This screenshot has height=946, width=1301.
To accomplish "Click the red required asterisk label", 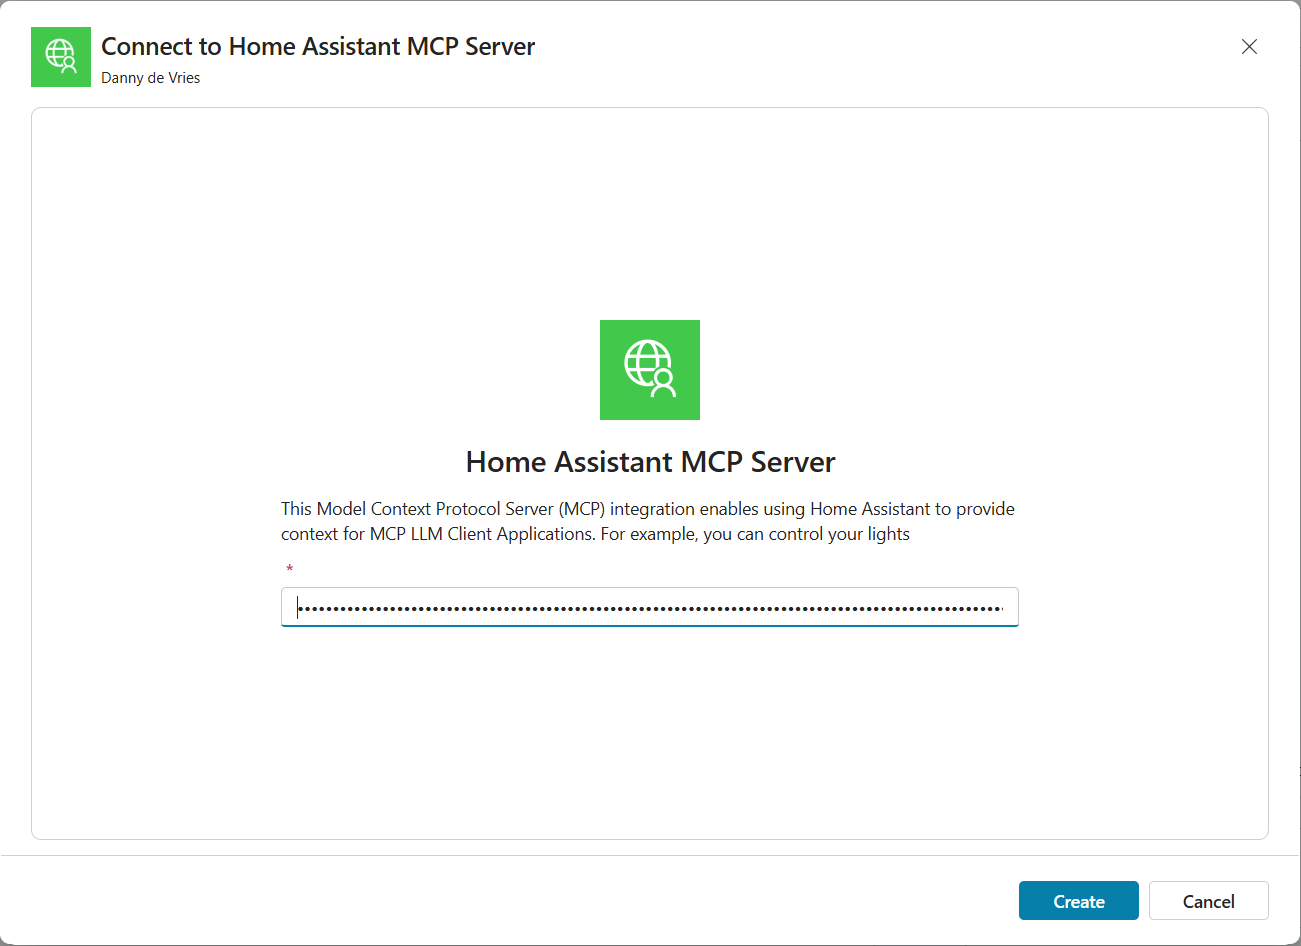I will (289, 569).
